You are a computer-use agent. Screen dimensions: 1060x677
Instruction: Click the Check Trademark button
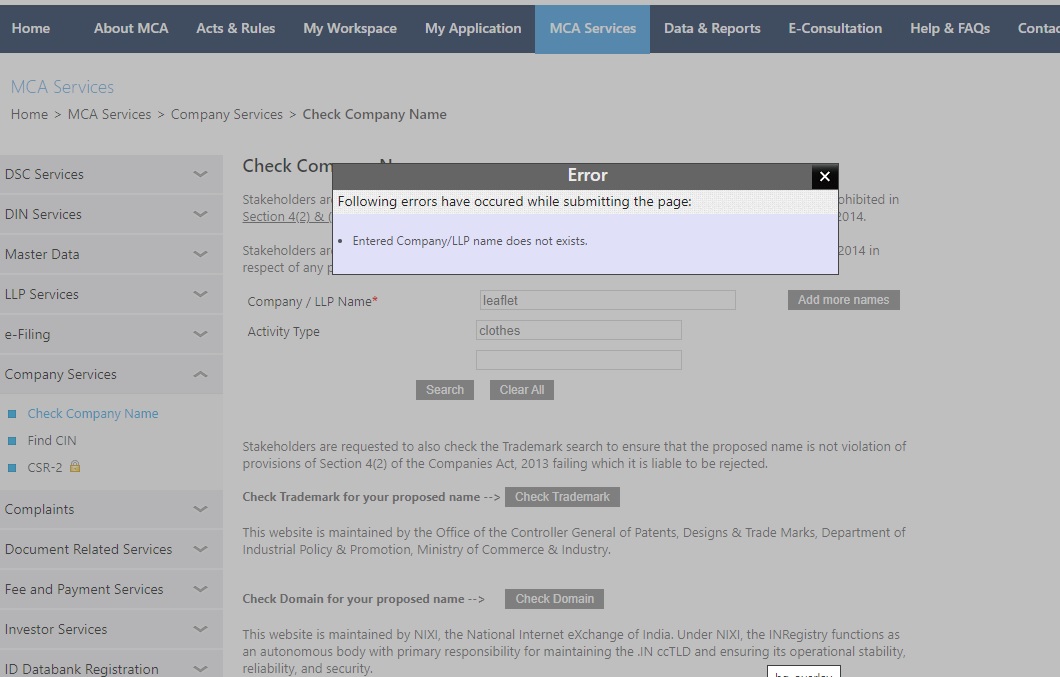[x=562, y=496]
